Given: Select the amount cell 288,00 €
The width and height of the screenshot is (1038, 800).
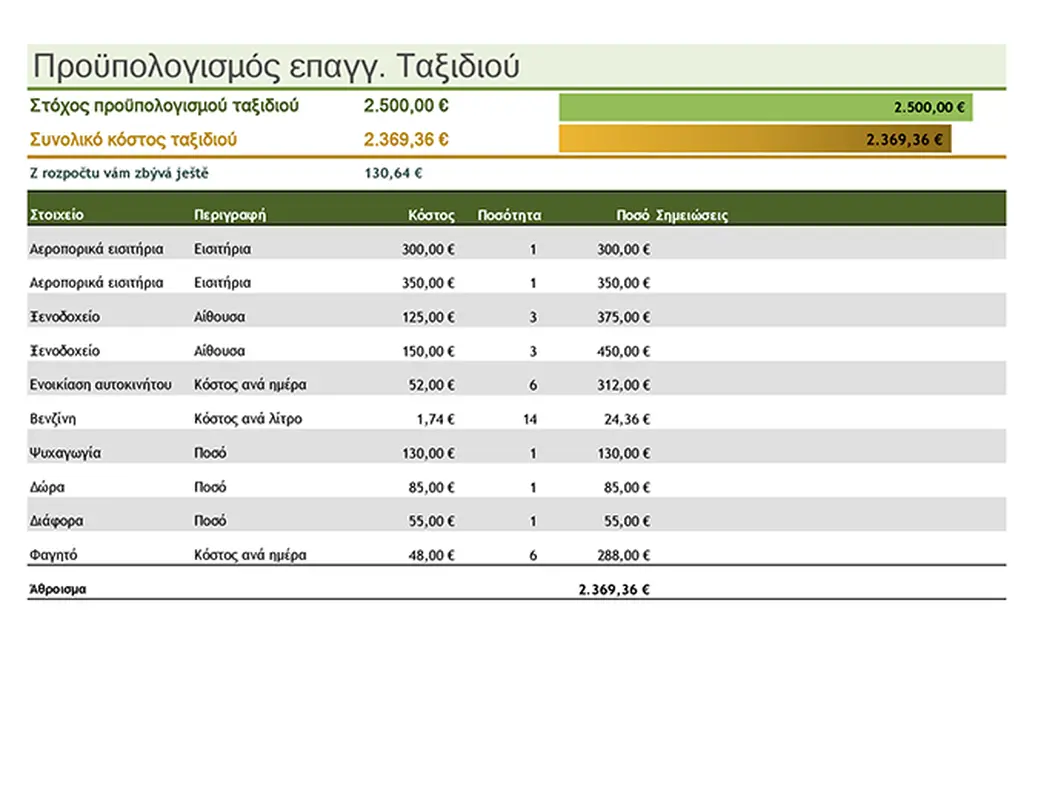Looking at the screenshot, I should [x=624, y=556].
